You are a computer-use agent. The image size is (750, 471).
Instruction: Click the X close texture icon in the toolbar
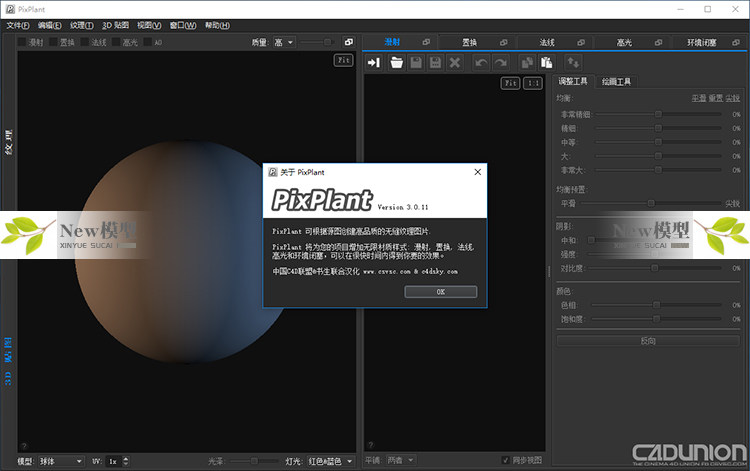pyautogui.click(x=455, y=63)
